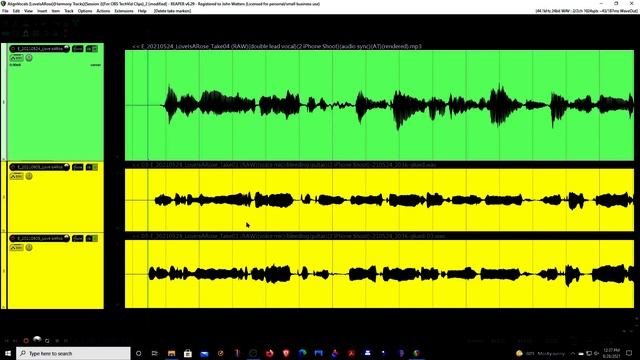Click the volume knob on the second track
The width and height of the screenshot is (640, 360).
pos(67,167)
